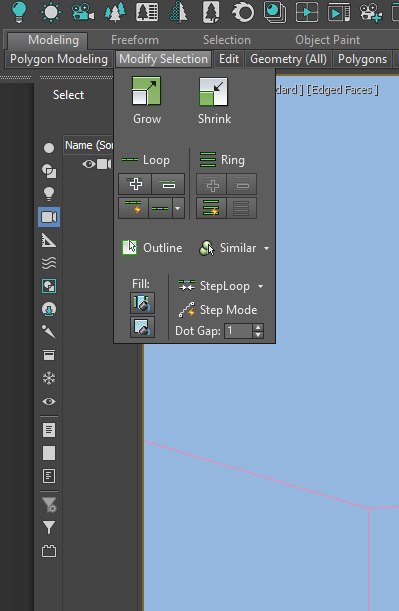
Task: Switch to the Freeform ribbon tab
Action: click(x=135, y=40)
